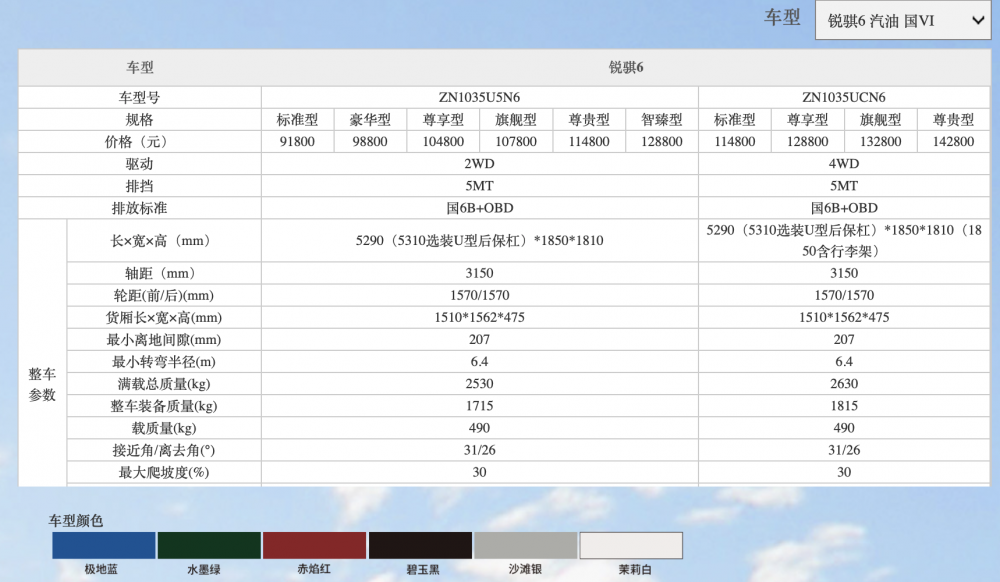Select the 沙滩银 silver color swatch
This screenshot has height=582, width=1000.
pyautogui.click(x=526, y=546)
